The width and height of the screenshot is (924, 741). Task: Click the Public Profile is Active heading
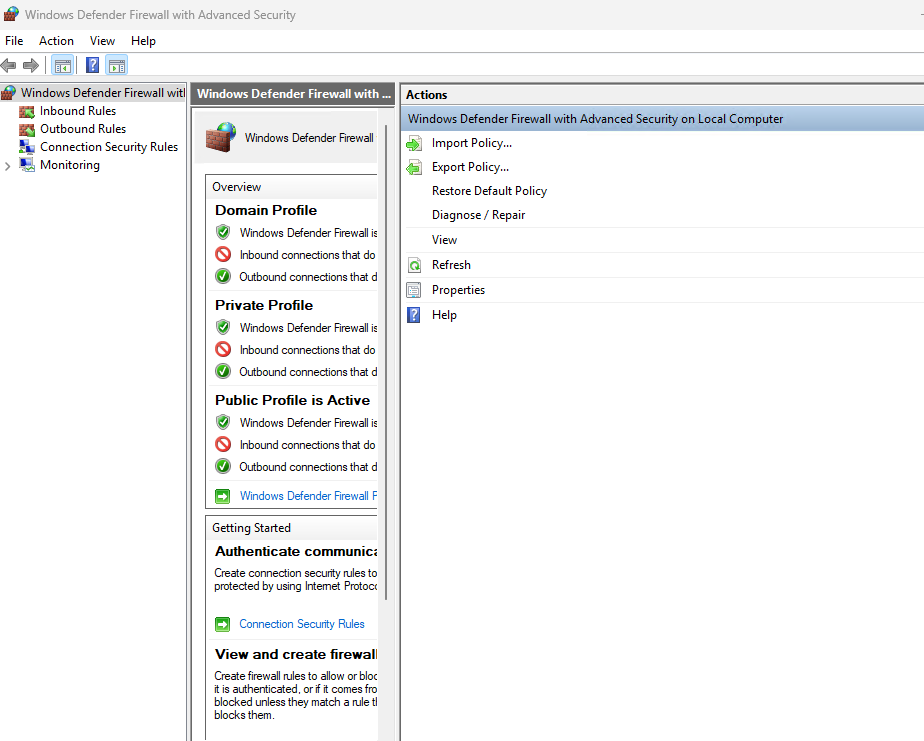point(292,400)
